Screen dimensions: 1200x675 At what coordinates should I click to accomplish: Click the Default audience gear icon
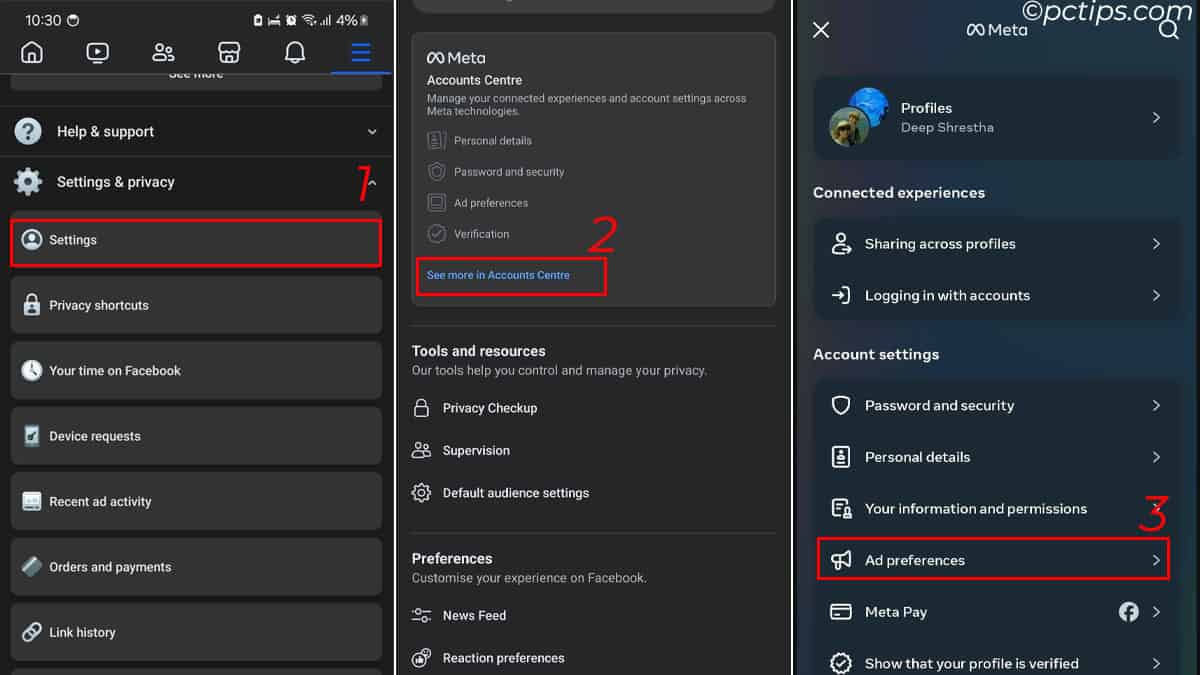click(x=421, y=493)
